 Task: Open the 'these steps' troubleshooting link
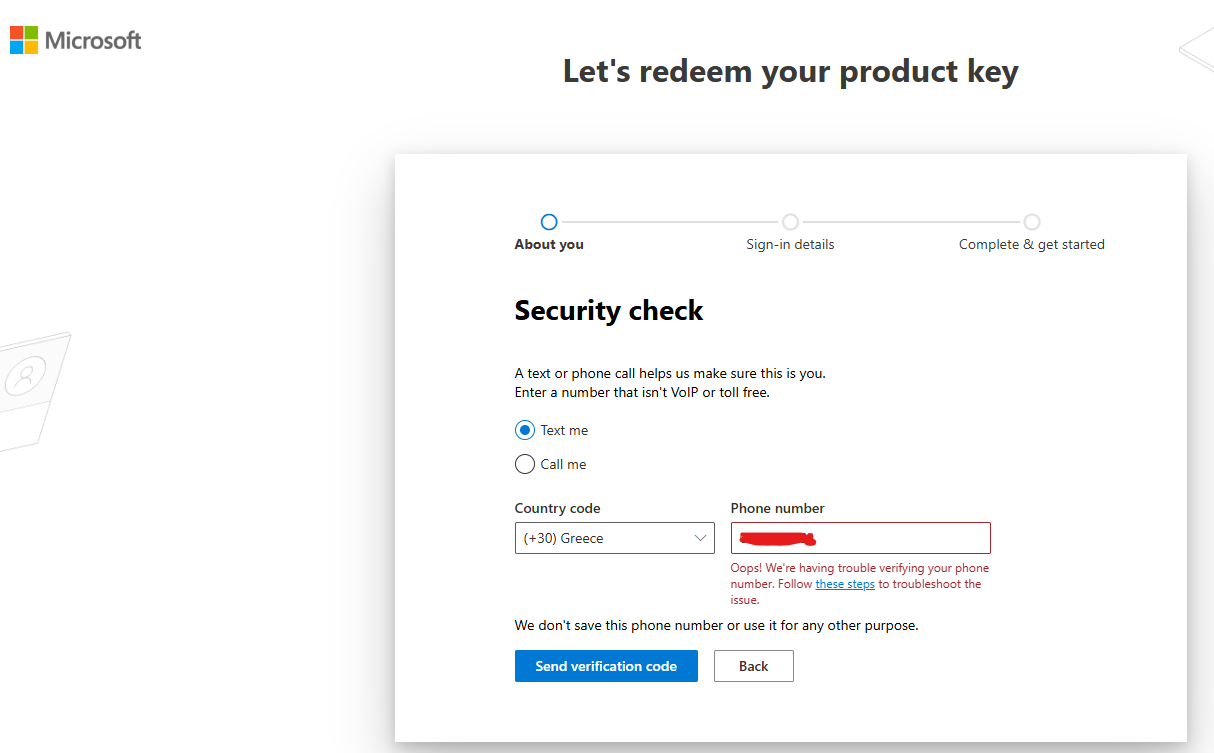tap(845, 584)
